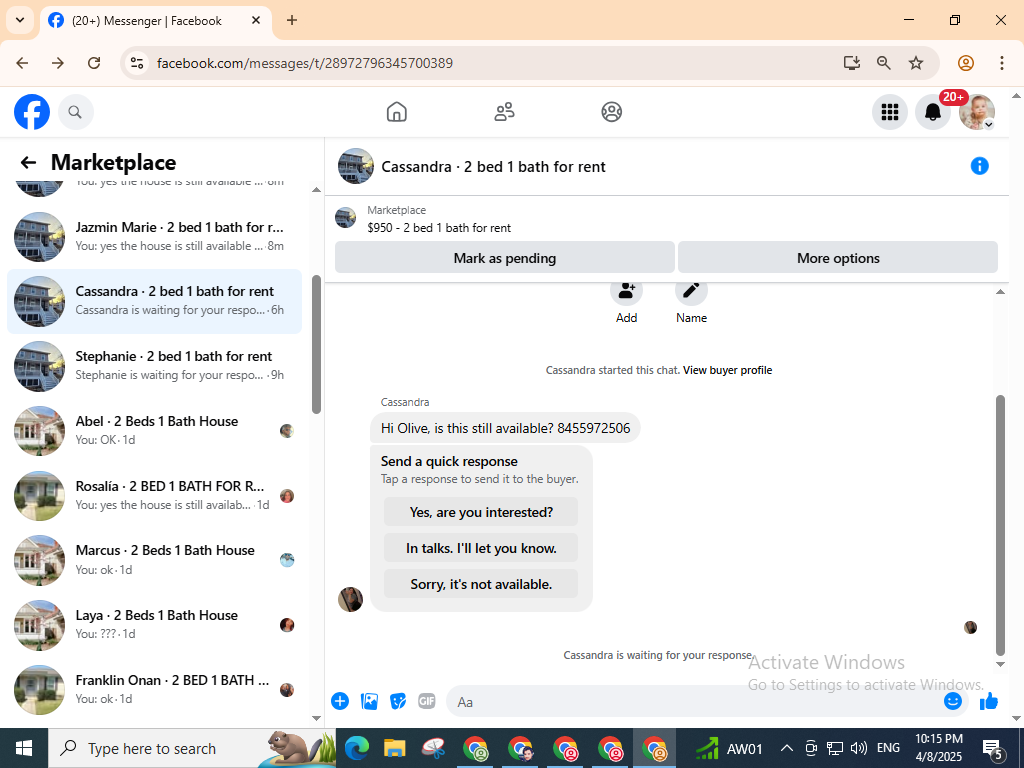Click the chat messages scrollbar thumb
This screenshot has height=768, width=1024.
[1000, 524]
